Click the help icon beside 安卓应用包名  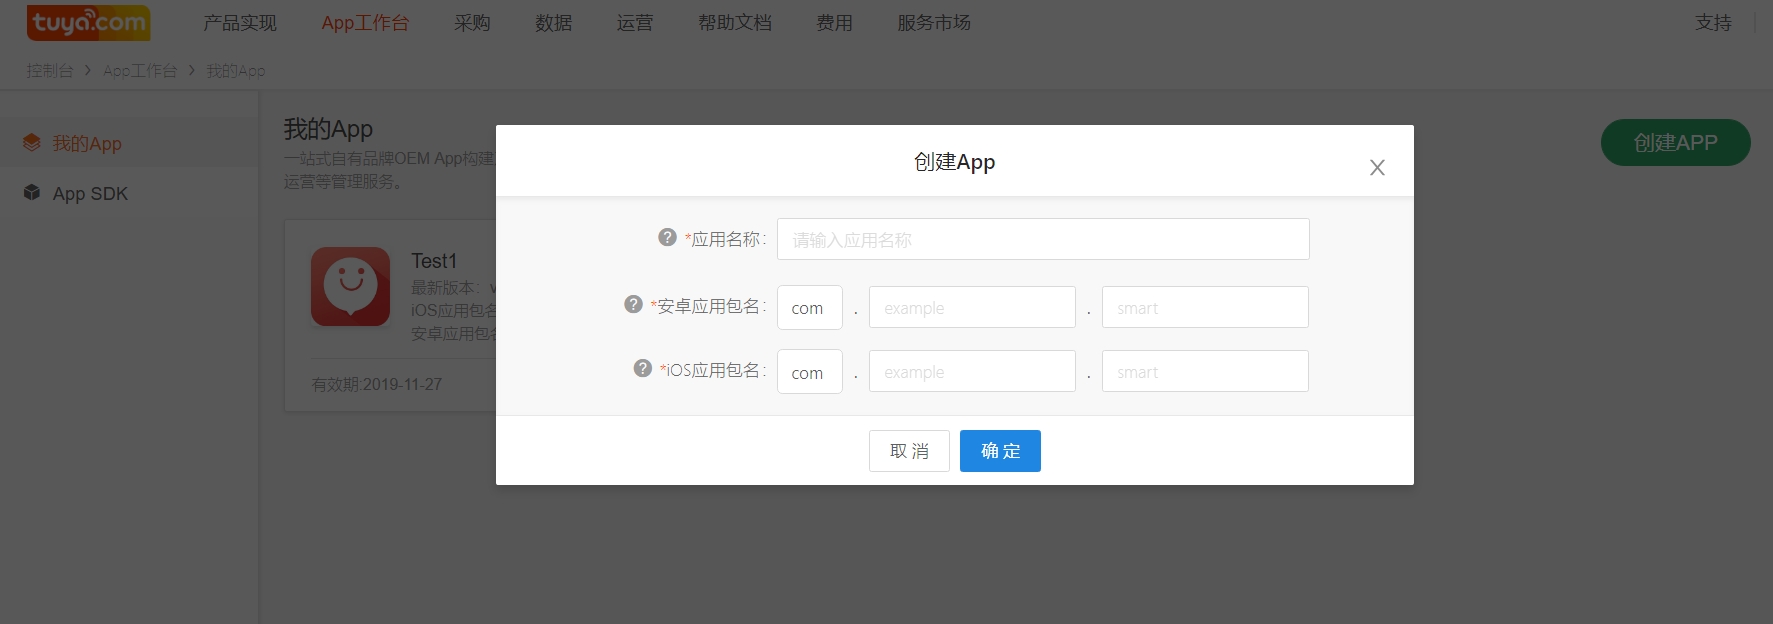(x=633, y=305)
